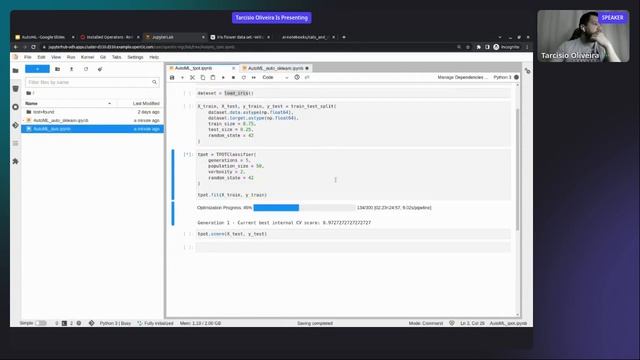Open the File menu
The image size is (640, 360).
(28, 57)
